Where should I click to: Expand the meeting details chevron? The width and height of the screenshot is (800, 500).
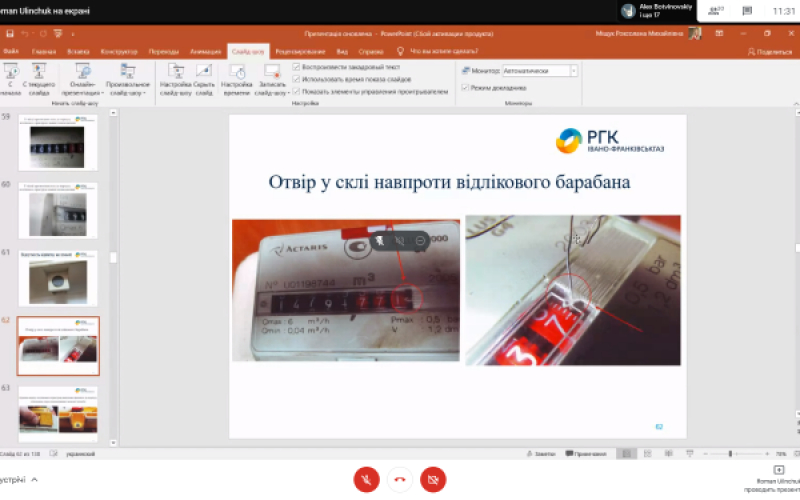click(34, 480)
